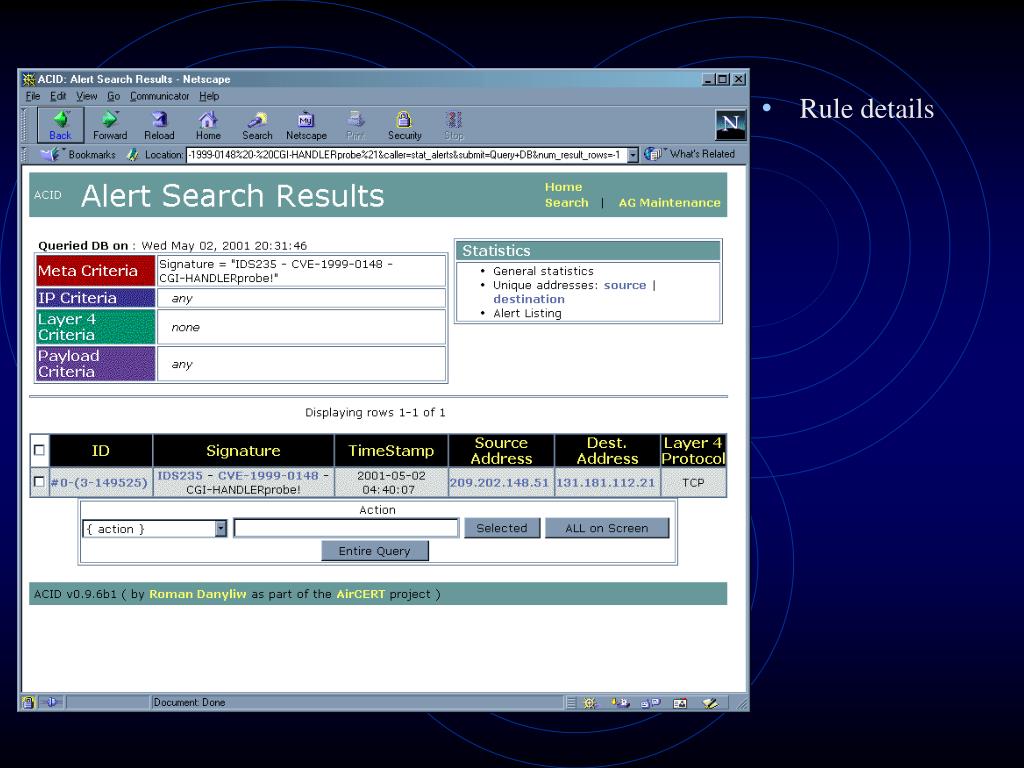Viewport: 1024px width, 768px height.
Task: Click the Location URL field
Action: click(x=406, y=155)
